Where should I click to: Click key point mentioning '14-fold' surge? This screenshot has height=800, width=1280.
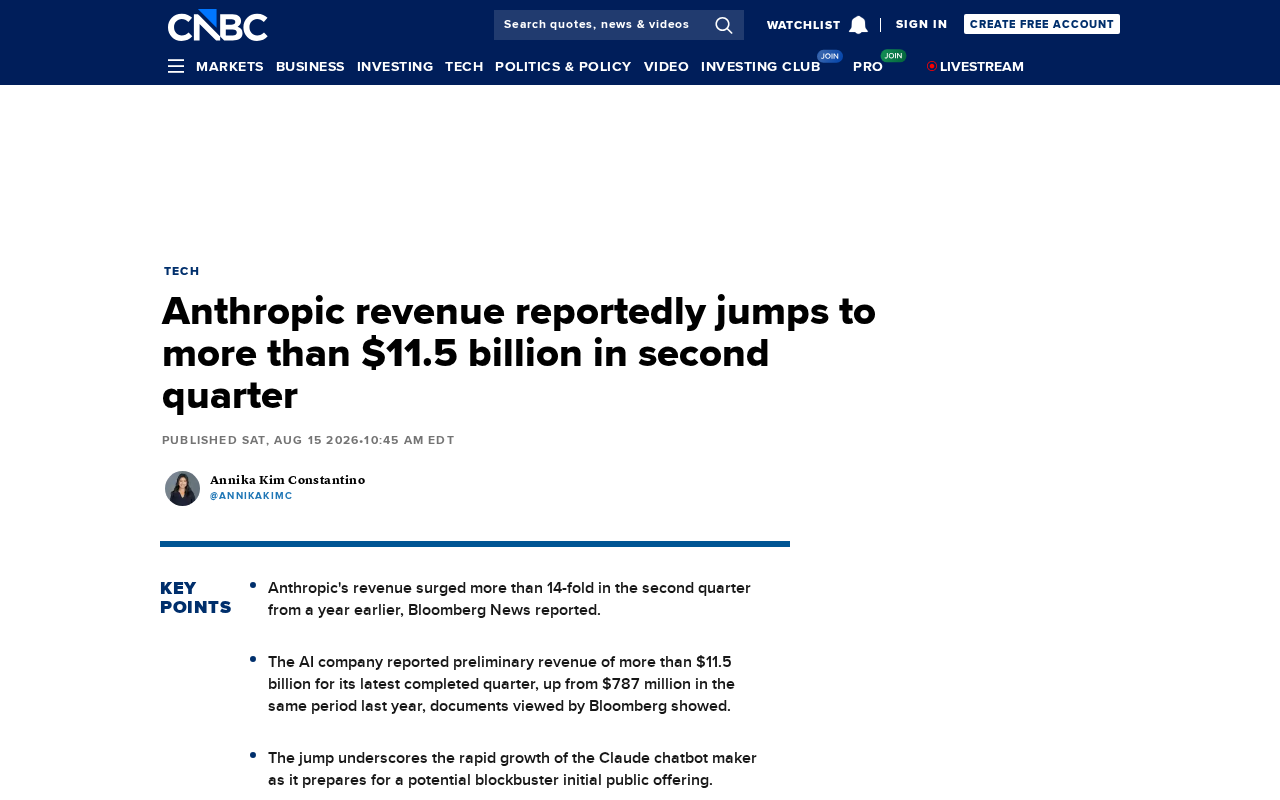click(509, 599)
